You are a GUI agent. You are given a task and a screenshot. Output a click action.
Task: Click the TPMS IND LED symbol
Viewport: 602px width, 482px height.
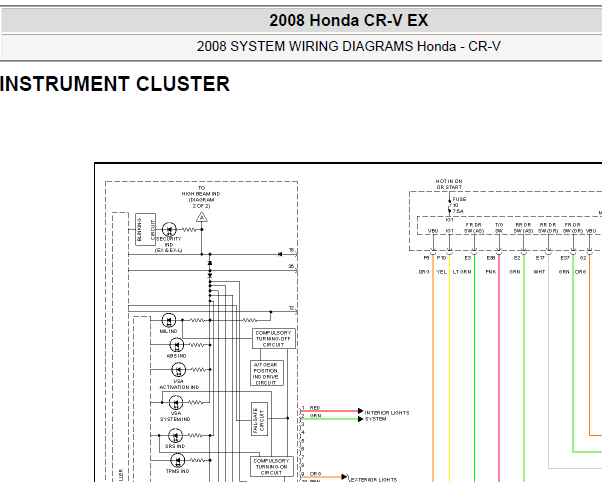(177, 460)
